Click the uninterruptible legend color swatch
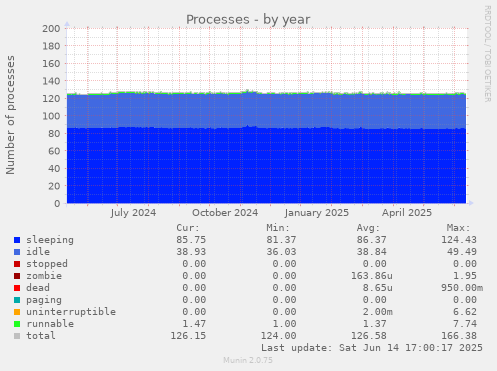 17,312
